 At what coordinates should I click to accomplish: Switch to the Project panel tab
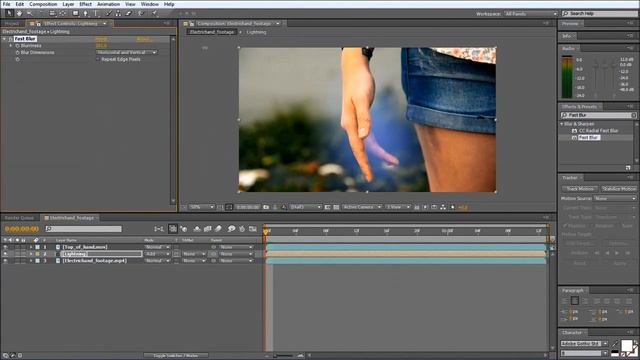click(x=12, y=24)
